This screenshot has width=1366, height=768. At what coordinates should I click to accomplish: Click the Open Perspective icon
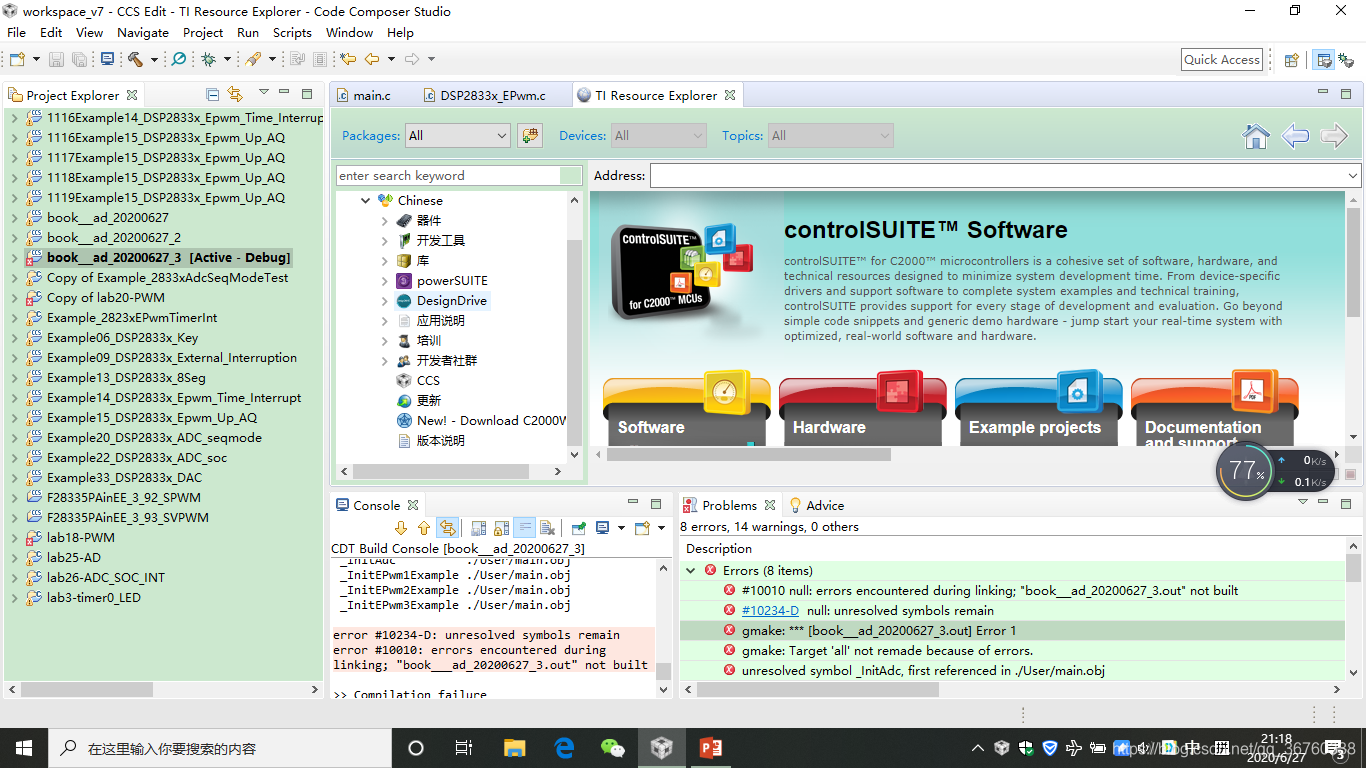1292,60
